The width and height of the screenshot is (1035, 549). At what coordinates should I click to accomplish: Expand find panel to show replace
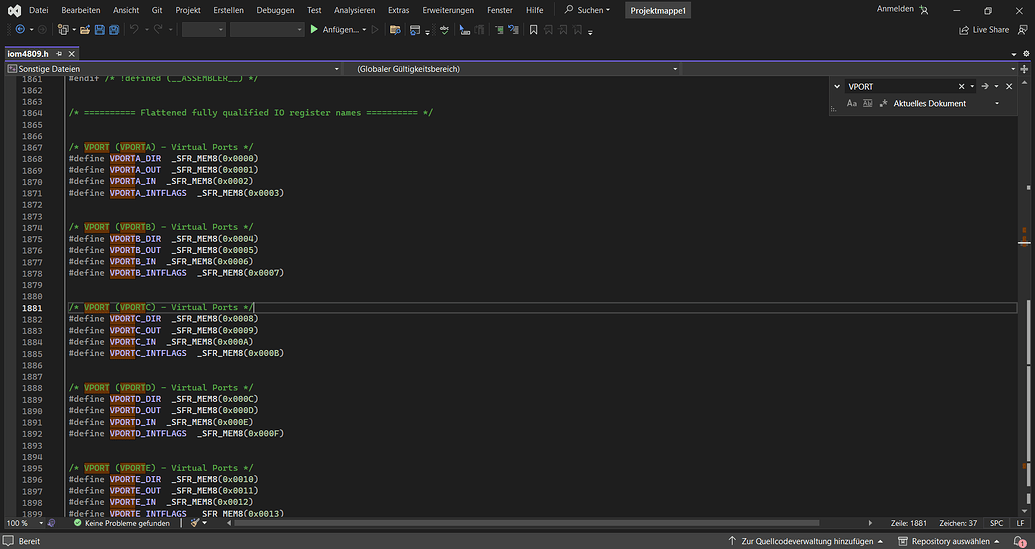pyautogui.click(x=838, y=87)
